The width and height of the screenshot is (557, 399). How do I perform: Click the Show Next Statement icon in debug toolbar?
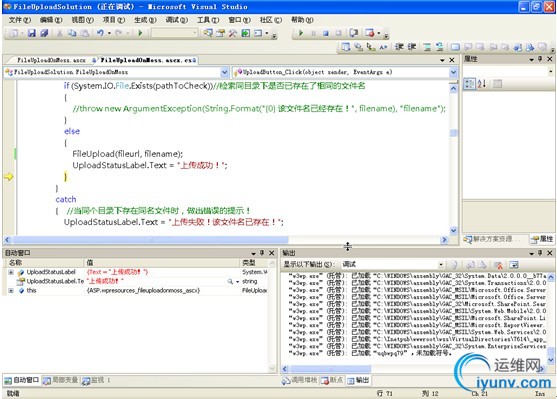[x=353, y=33]
